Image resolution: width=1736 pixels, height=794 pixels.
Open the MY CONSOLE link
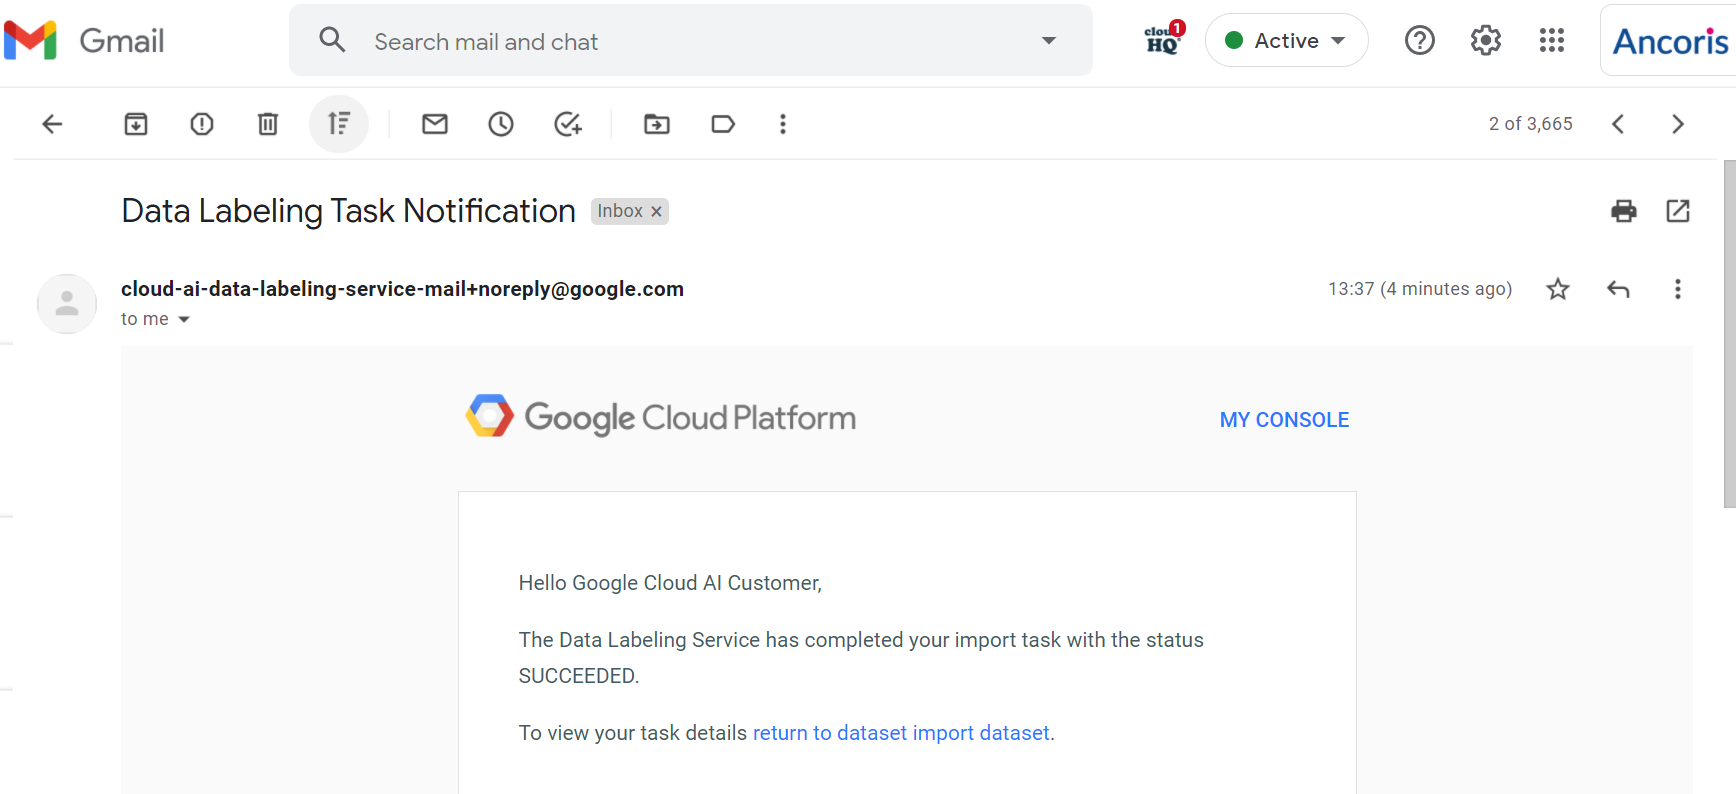pyautogui.click(x=1284, y=420)
